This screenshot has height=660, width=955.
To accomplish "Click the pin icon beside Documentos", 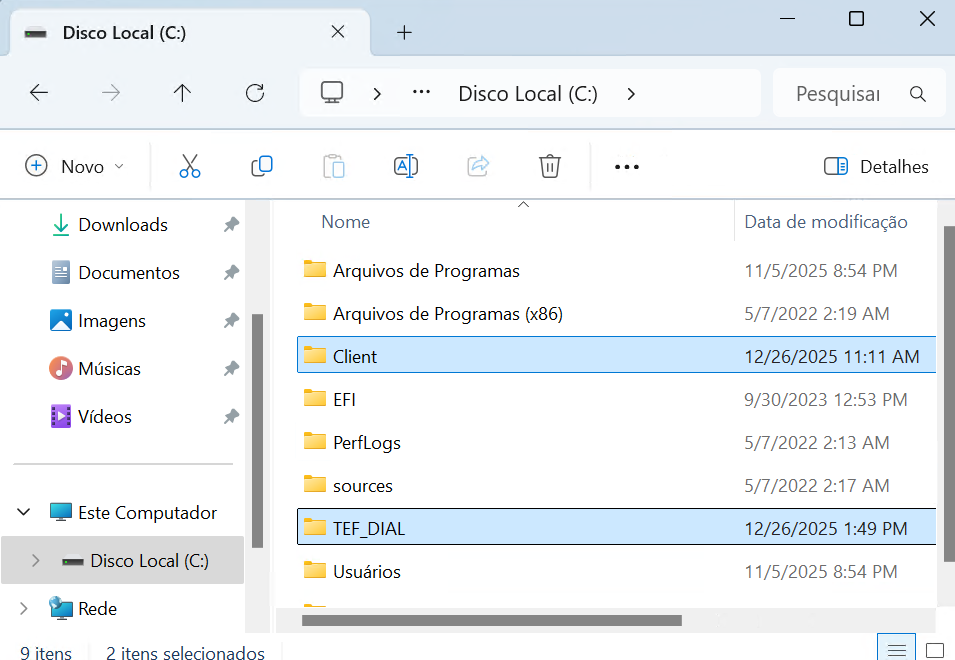I will pos(231,273).
